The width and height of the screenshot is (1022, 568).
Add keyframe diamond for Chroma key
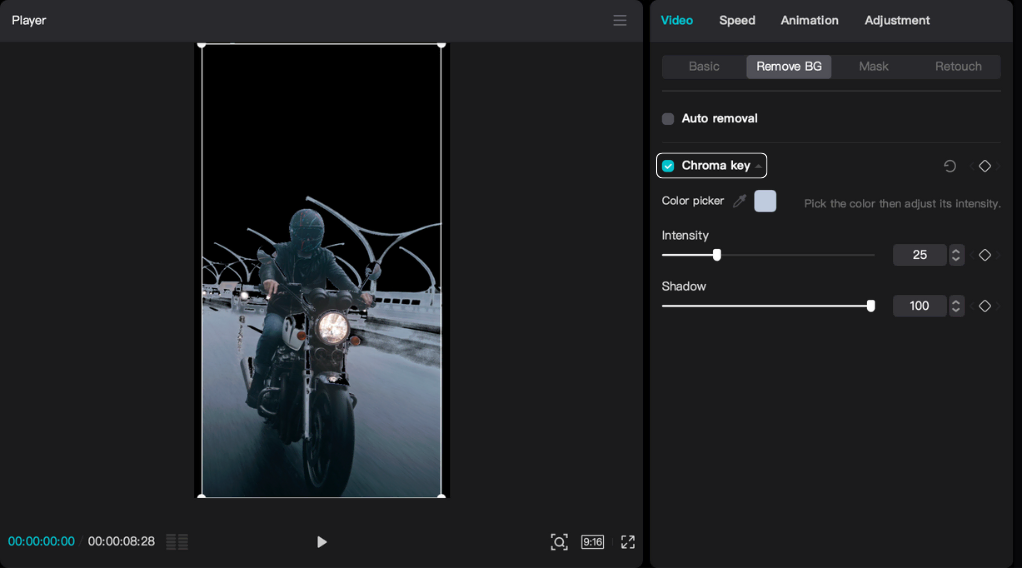tap(985, 166)
